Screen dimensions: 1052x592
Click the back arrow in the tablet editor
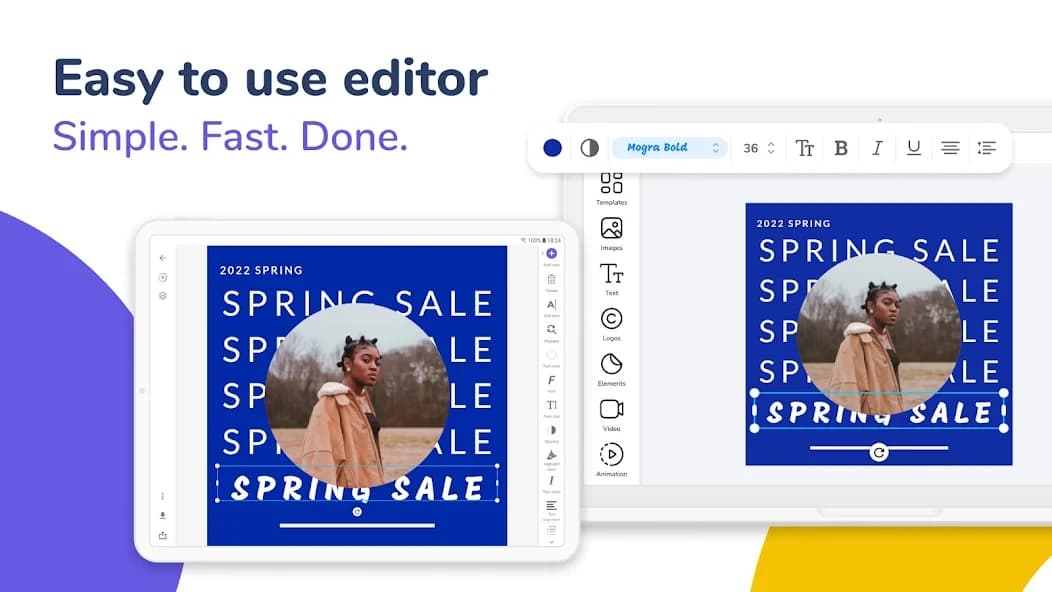pyautogui.click(x=163, y=257)
